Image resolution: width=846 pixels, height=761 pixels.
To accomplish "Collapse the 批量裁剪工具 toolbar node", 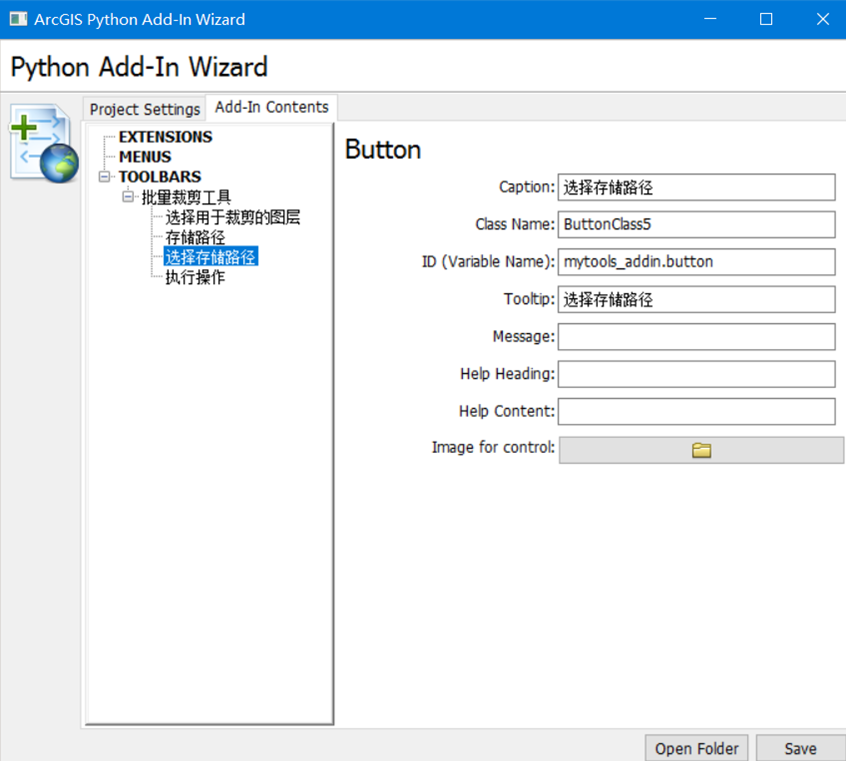I will click(128, 196).
